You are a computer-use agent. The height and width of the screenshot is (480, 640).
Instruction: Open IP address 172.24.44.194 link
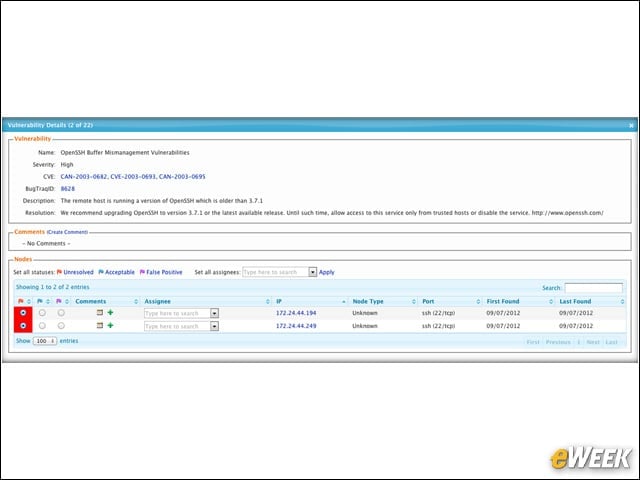[x=296, y=313]
